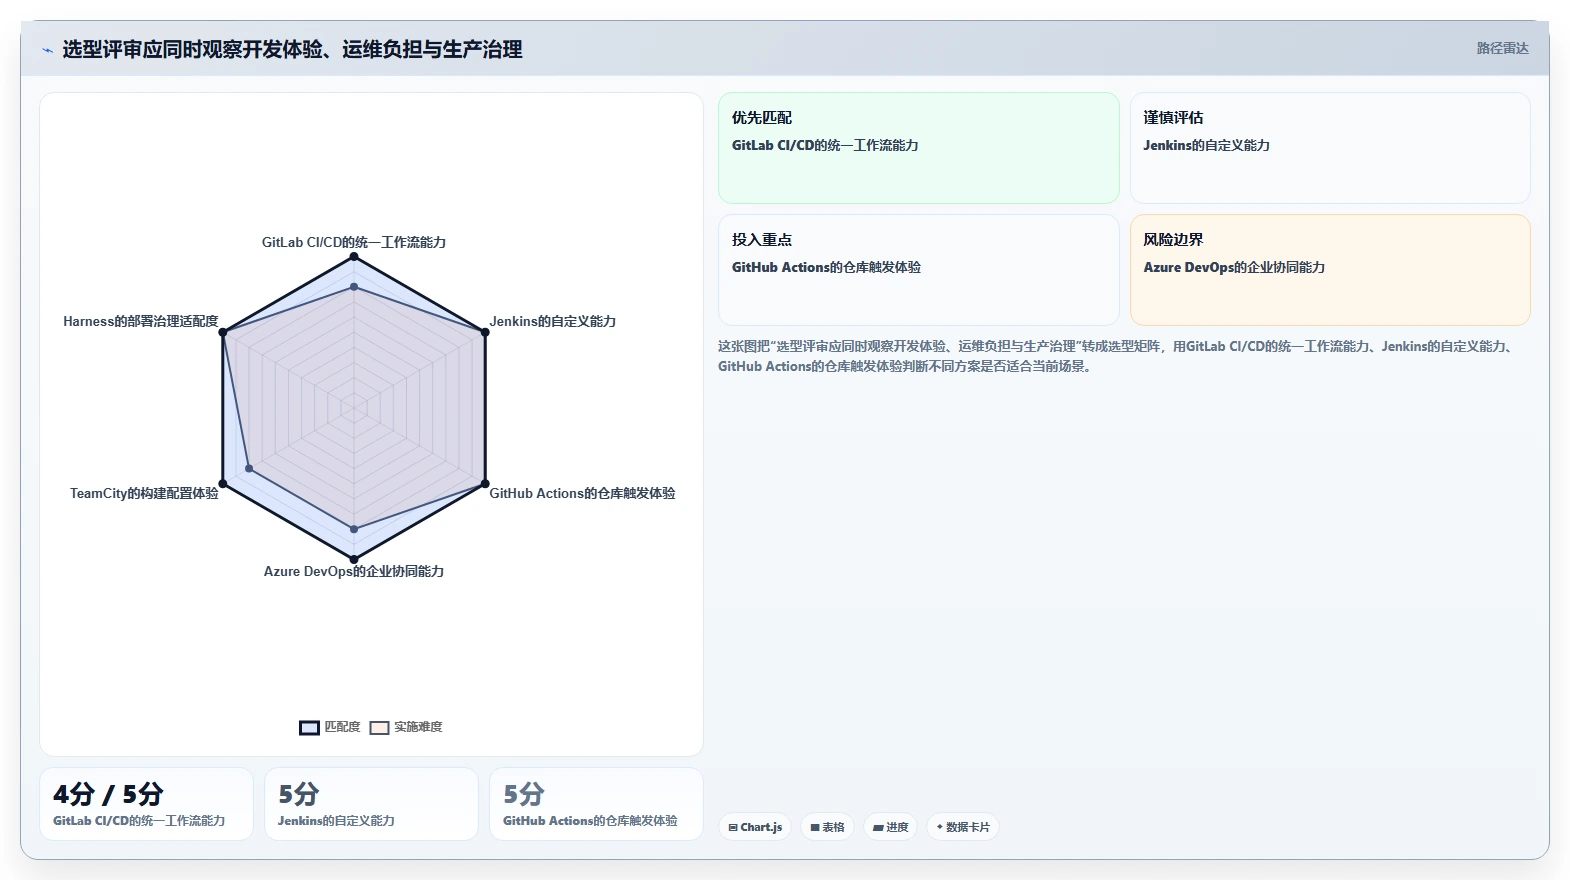This screenshot has height=880, width=1570.
Task: Click radar axis label Jenkins的自定义能力
Action: [x=553, y=321]
